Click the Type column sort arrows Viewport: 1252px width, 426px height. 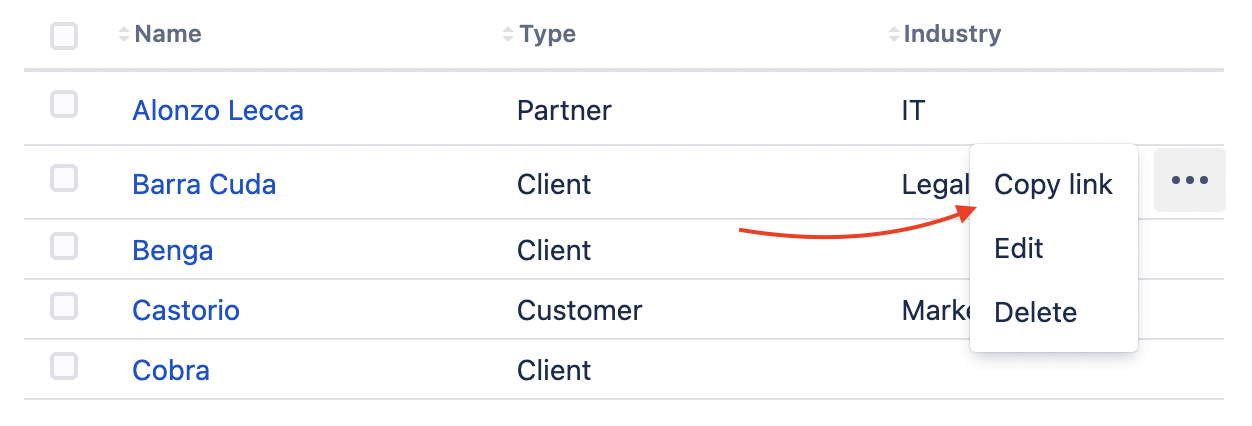(509, 35)
